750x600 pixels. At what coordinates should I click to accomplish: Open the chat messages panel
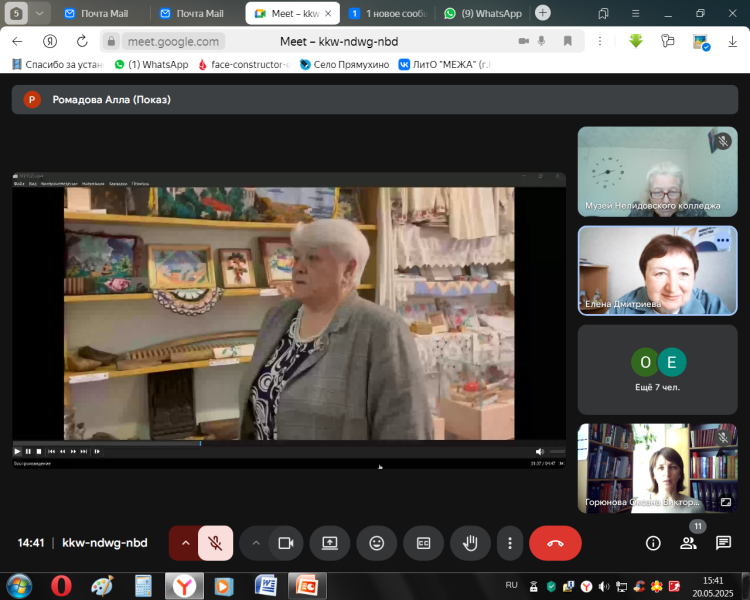(723, 543)
